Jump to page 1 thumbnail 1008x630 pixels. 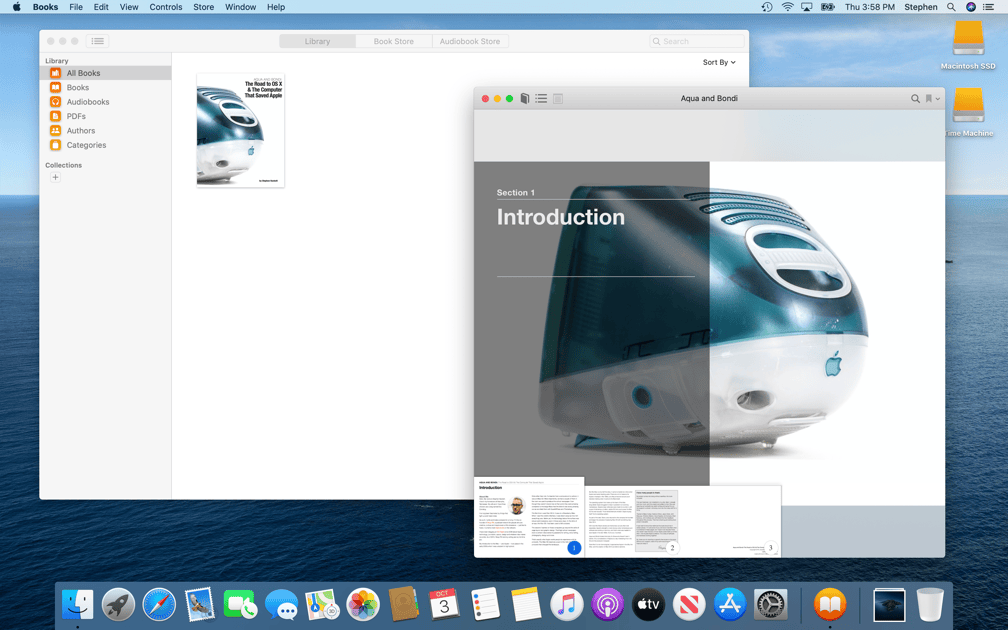[529, 517]
